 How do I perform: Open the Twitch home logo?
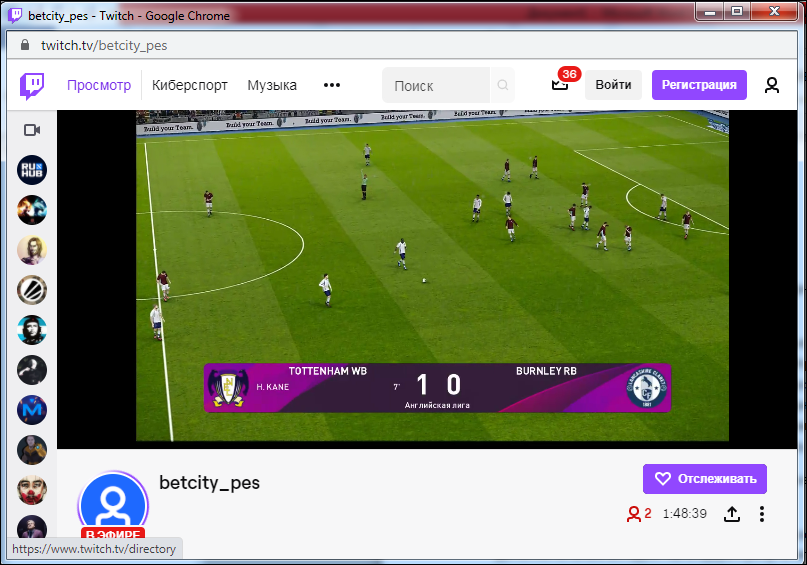32,85
